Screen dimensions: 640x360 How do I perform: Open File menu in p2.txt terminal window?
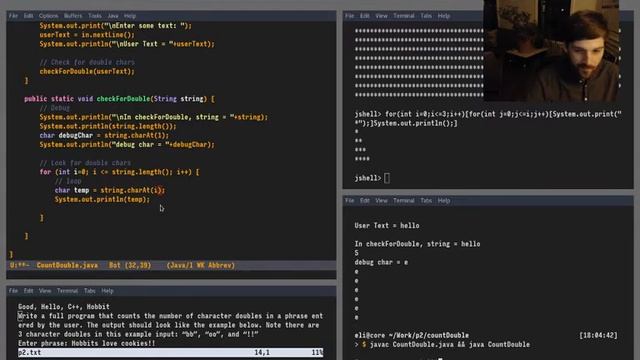pyautogui.click(x=13, y=291)
